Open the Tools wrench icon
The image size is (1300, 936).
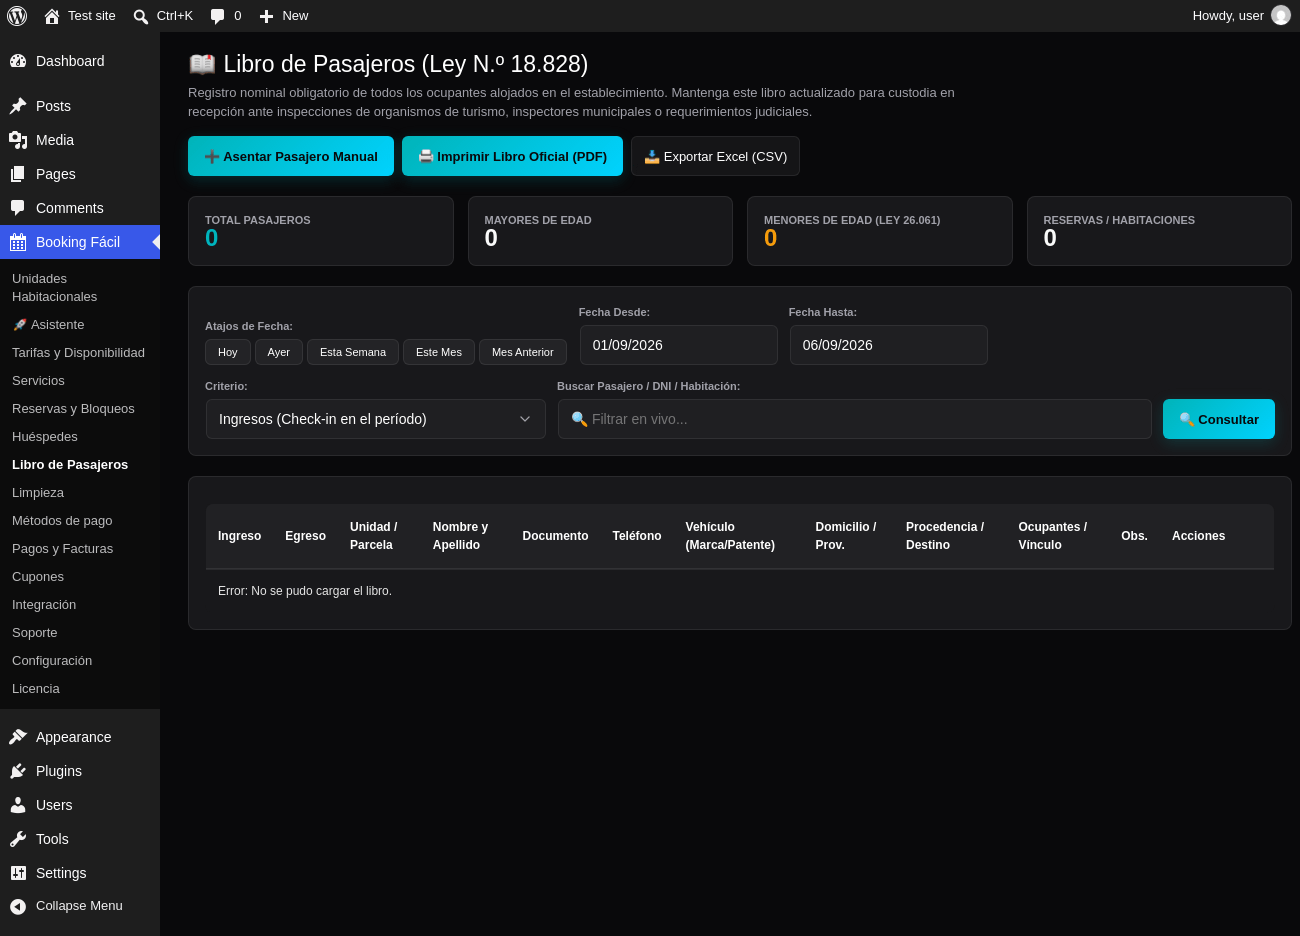click(18, 839)
